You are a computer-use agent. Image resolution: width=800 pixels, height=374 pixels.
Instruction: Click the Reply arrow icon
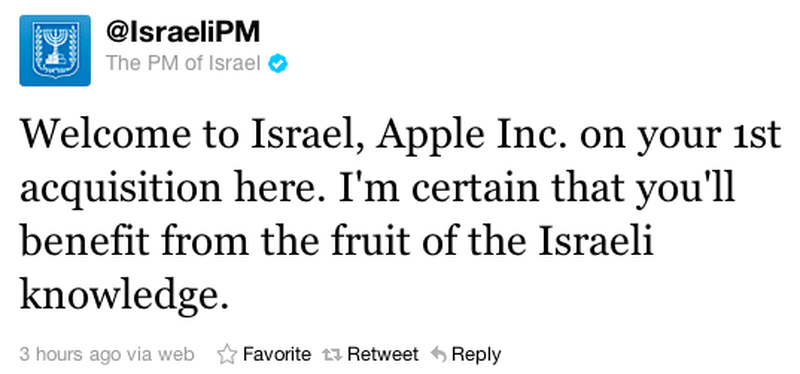[439, 354]
